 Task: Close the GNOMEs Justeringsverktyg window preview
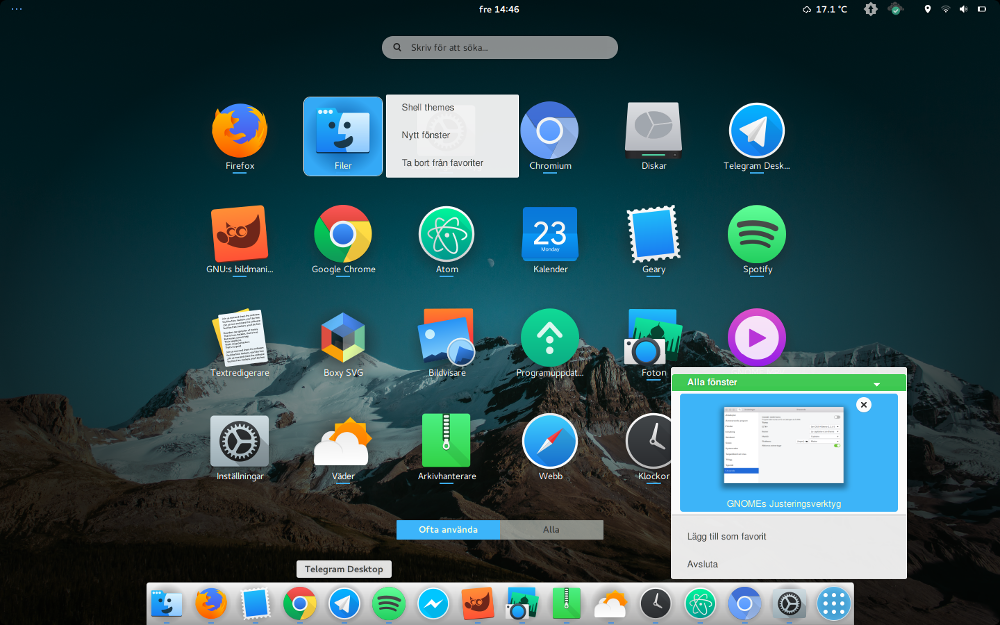(x=864, y=405)
